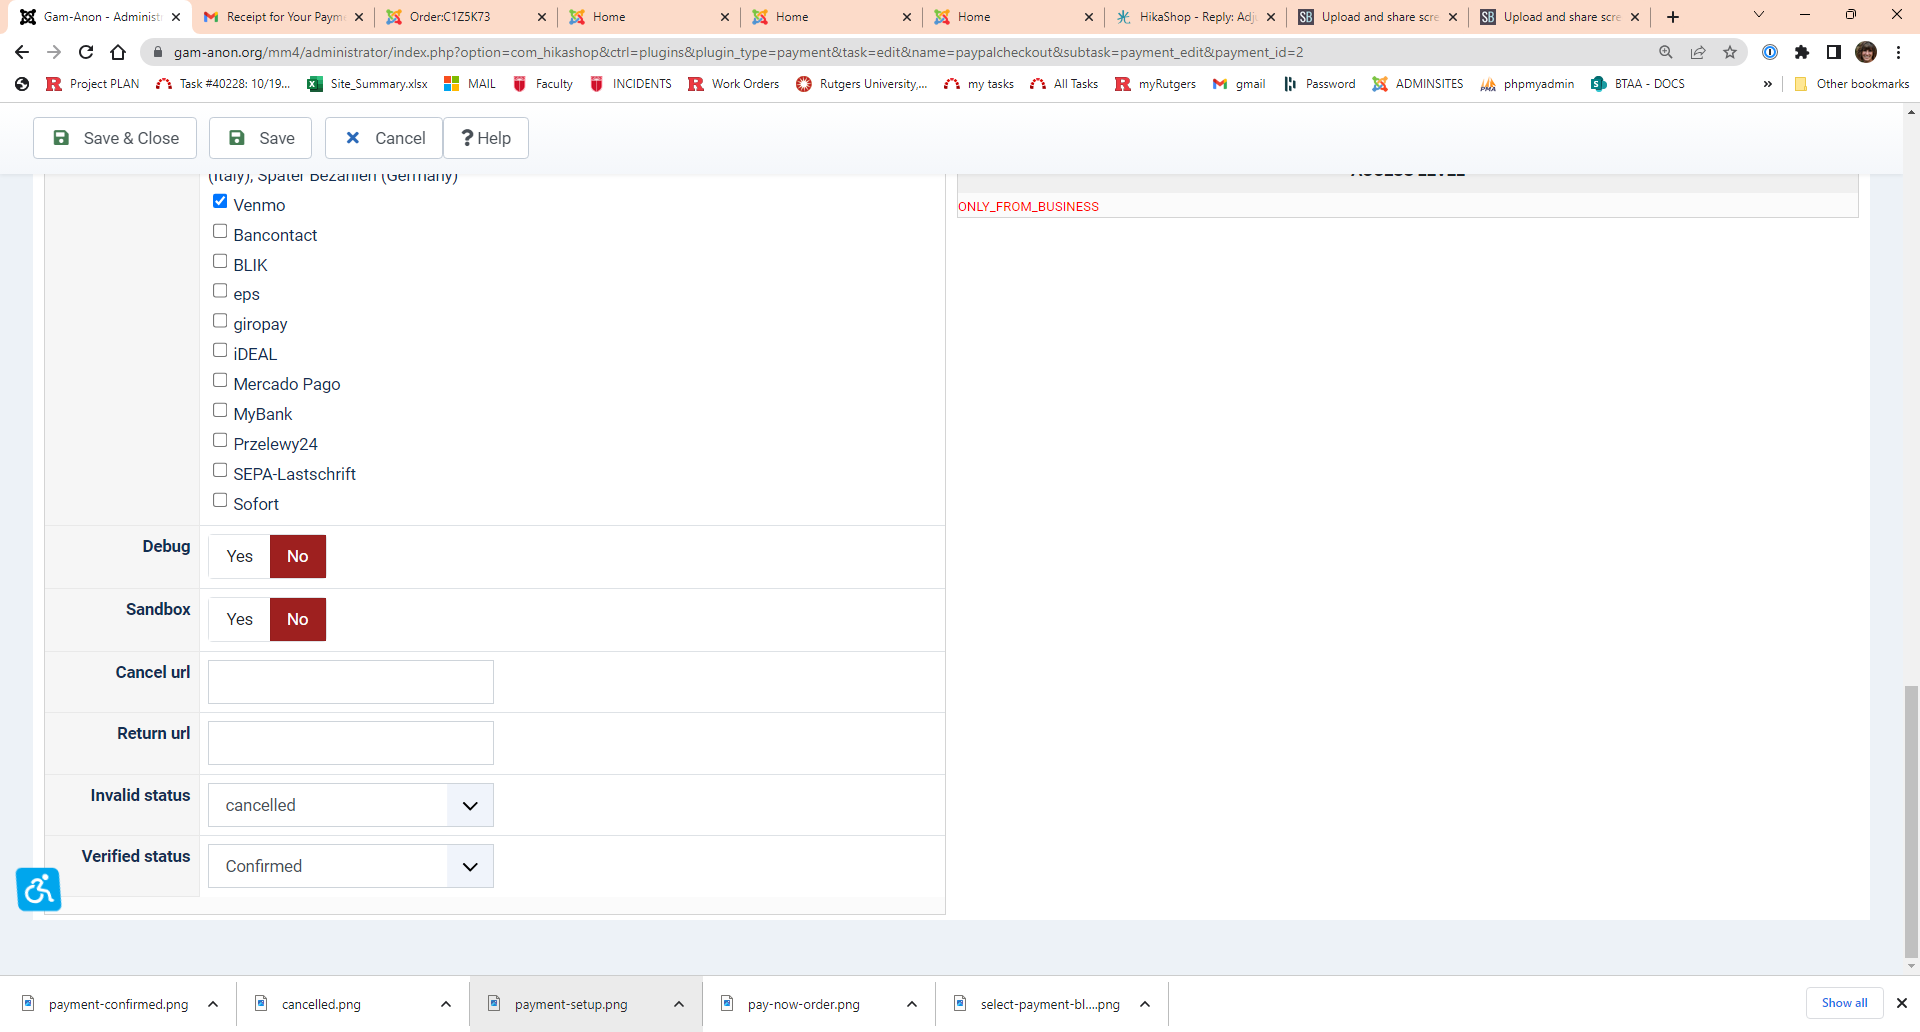Cancel editing the payment method
This screenshot has width=1920, height=1032.
[384, 138]
